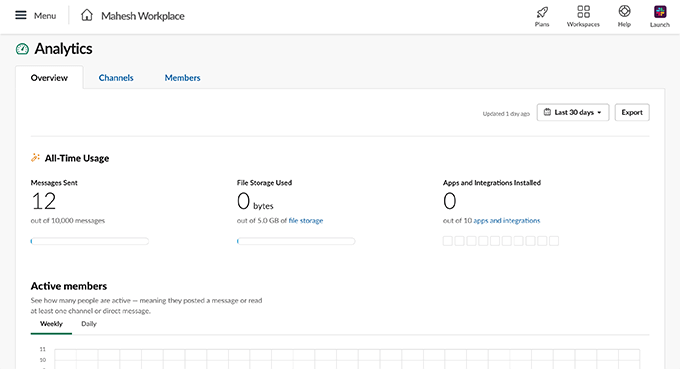Launch Slack via the Launch icon
The height and width of the screenshot is (369, 680).
click(660, 12)
